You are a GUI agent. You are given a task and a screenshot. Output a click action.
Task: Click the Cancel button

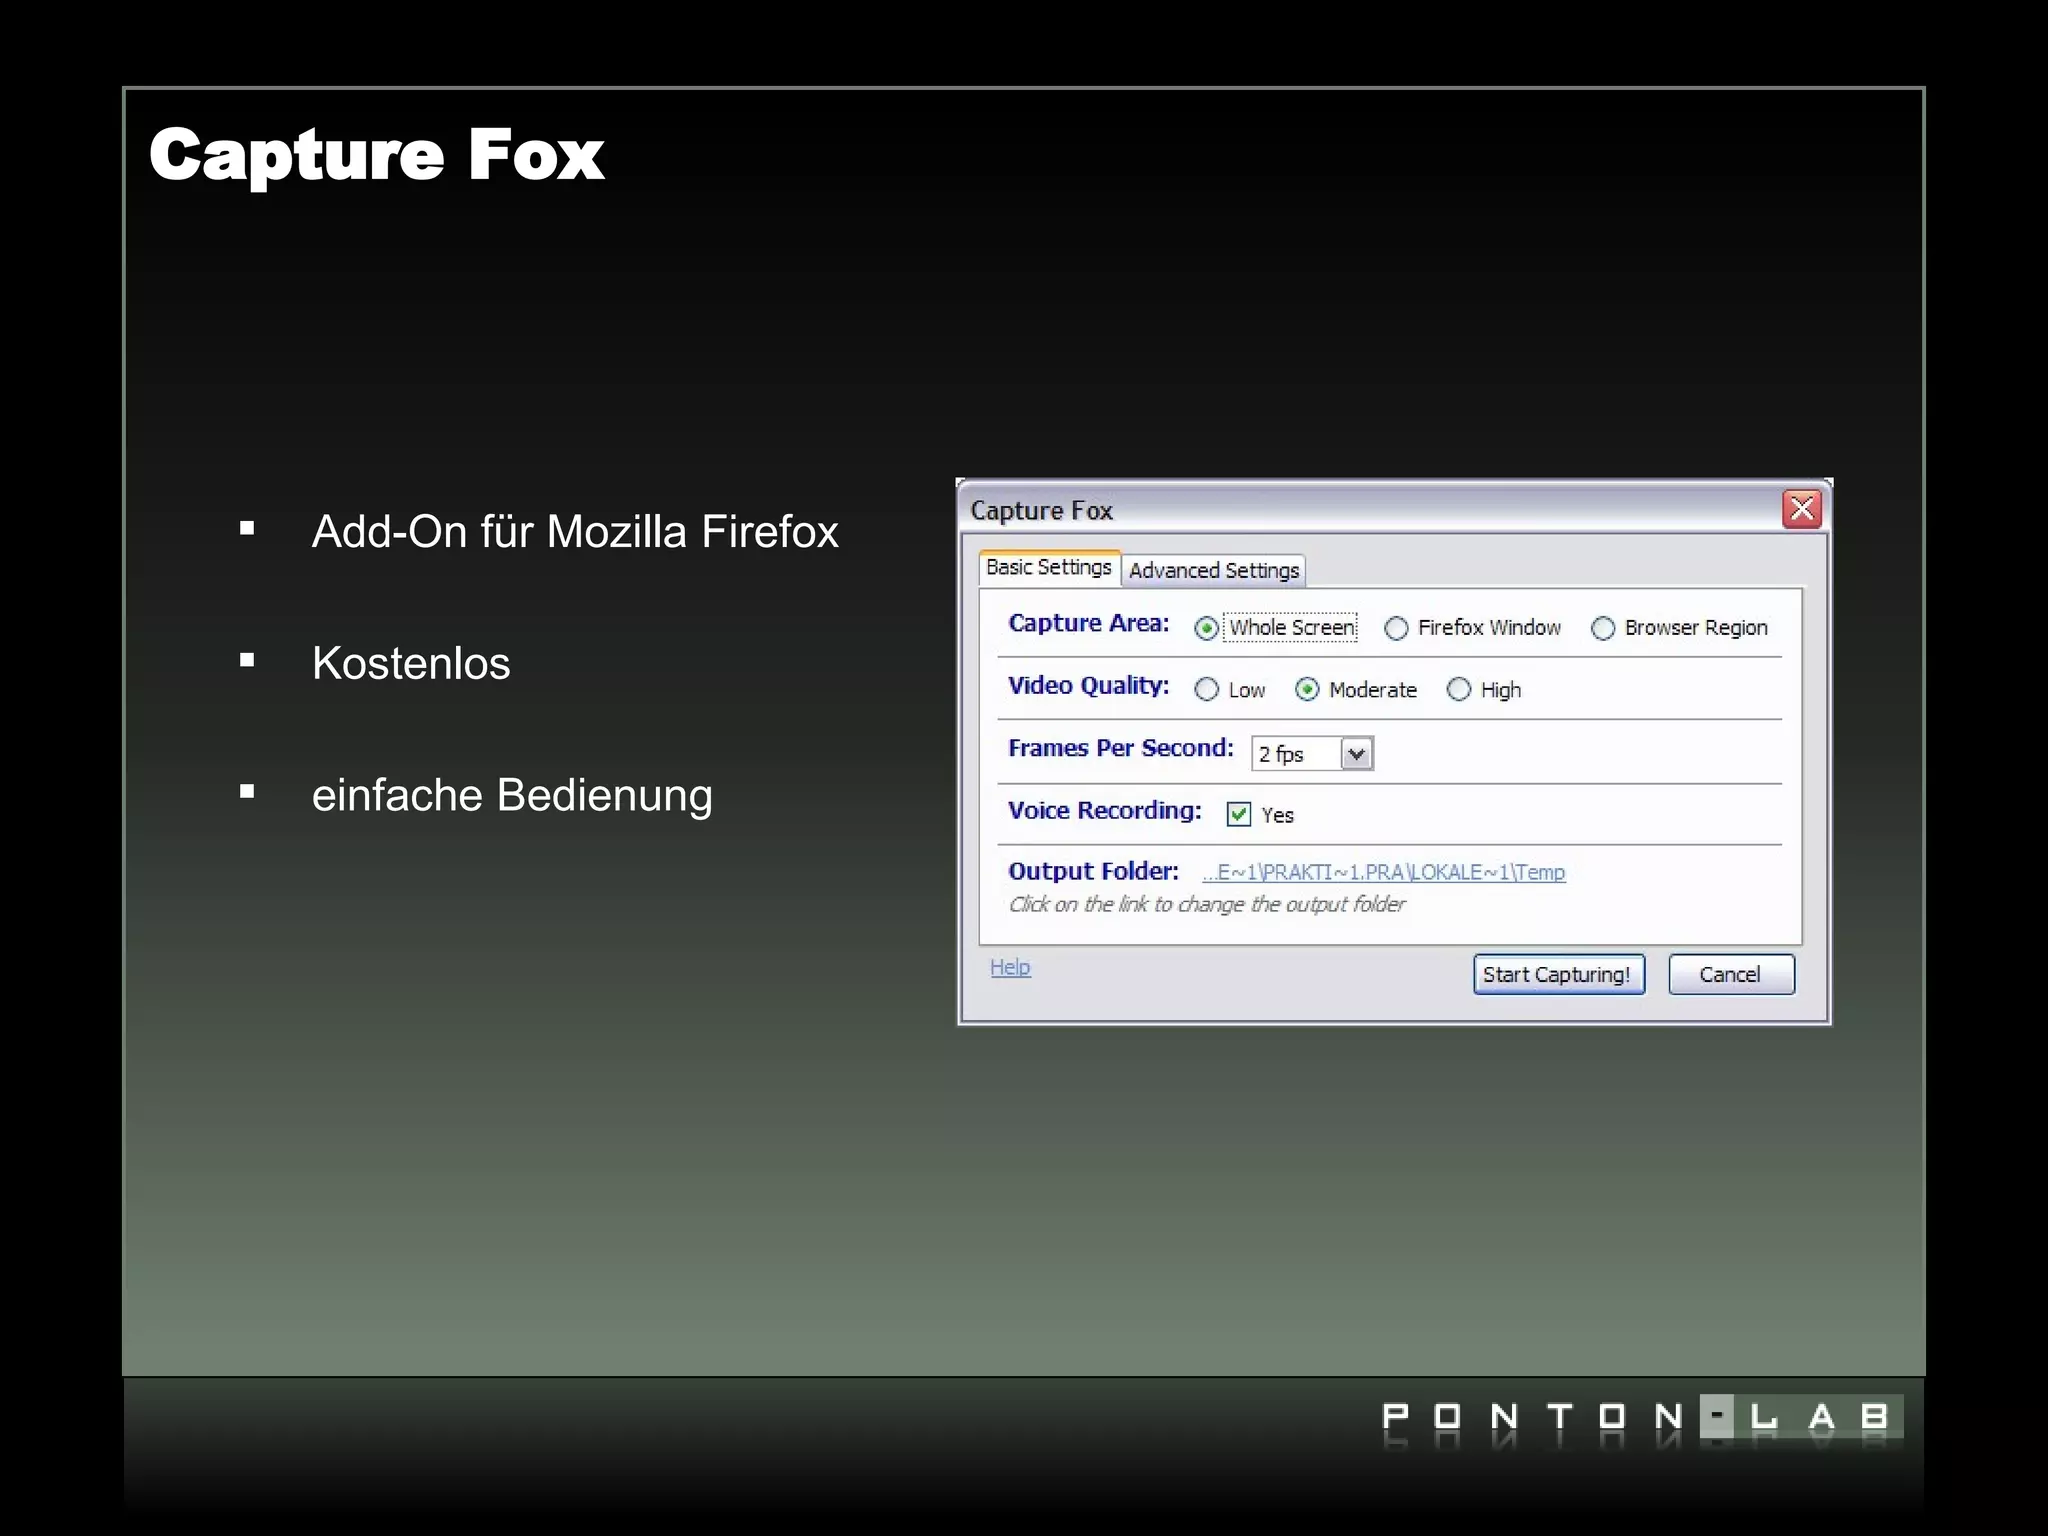pyautogui.click(x=1731, y=974)
